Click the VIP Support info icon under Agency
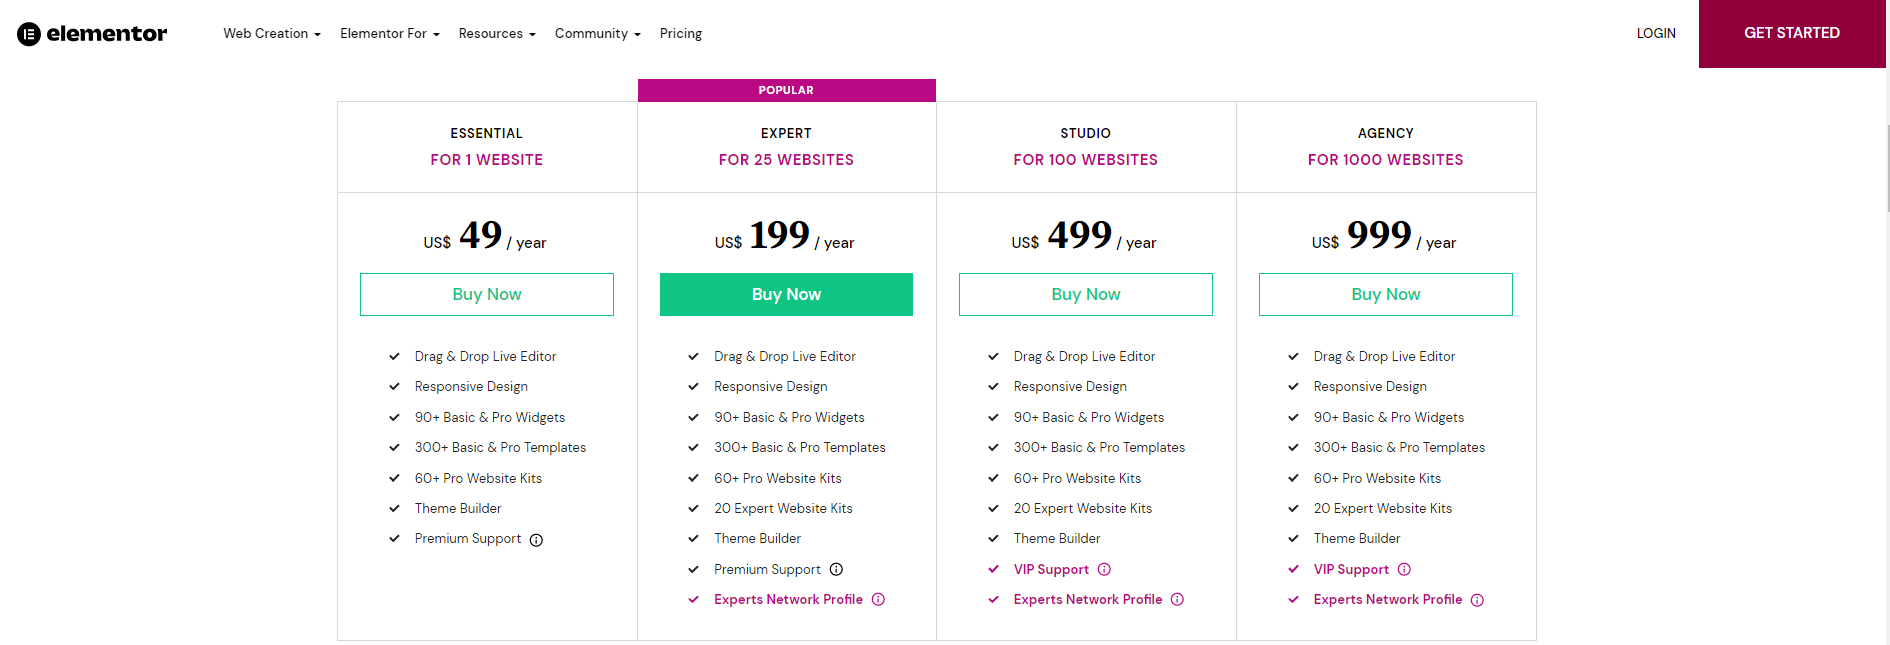 [1404, 569]
